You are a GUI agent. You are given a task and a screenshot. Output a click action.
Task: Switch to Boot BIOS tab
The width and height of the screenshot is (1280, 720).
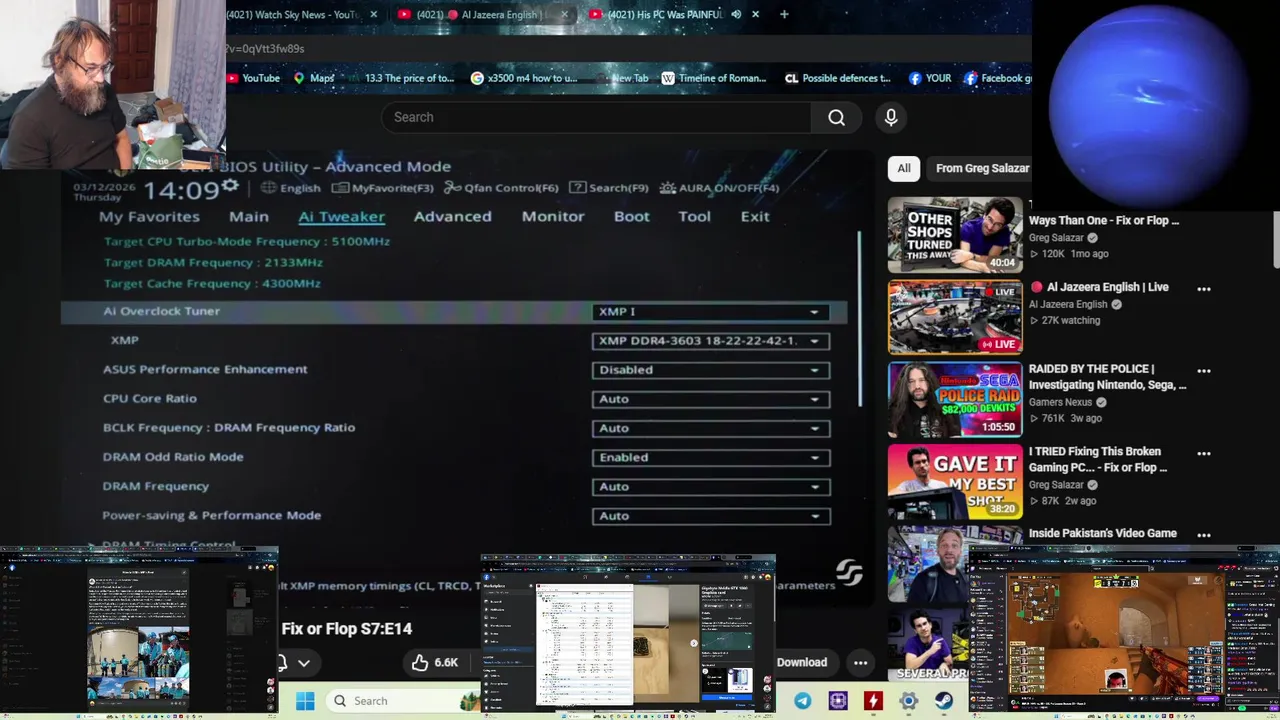click(631, 216)
